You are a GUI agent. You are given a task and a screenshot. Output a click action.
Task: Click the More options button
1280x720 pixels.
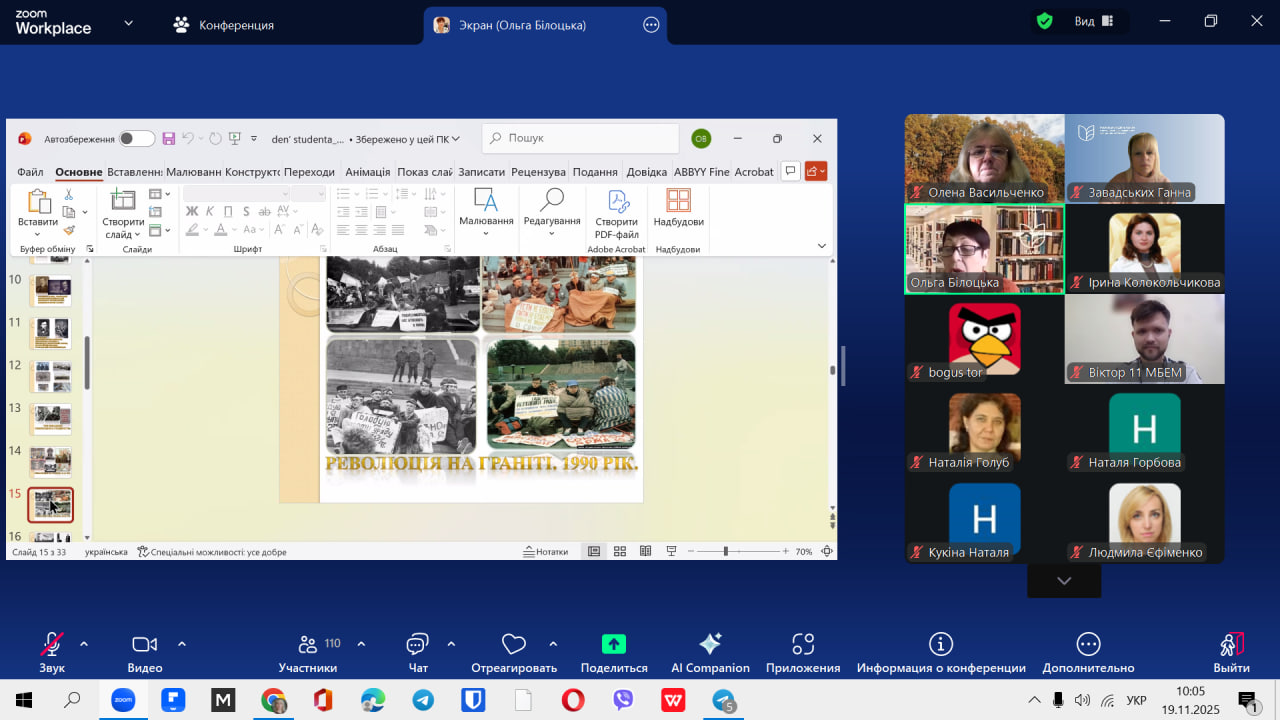pos(1088,644)
